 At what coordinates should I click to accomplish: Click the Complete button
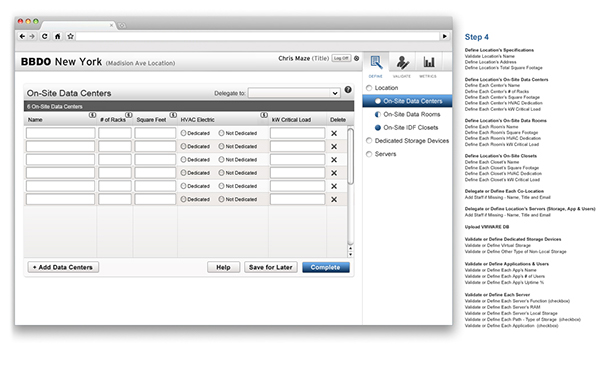tap(326, 267)
